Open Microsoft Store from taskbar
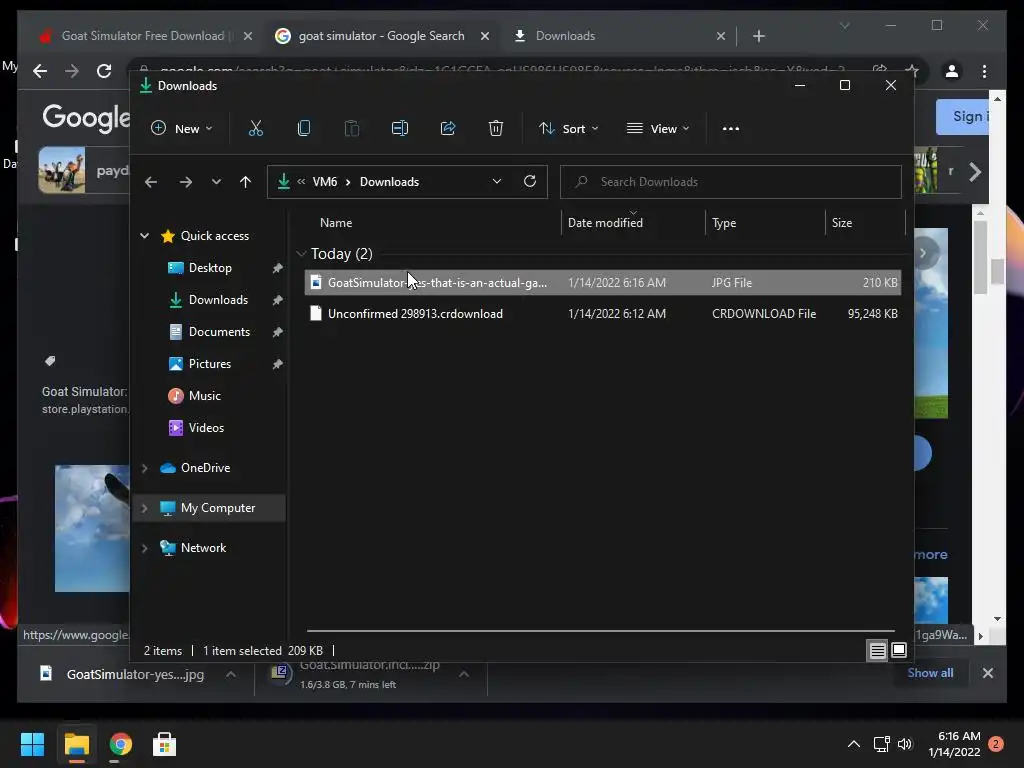Screen dimensions: 1024x768 coord(165,744)
